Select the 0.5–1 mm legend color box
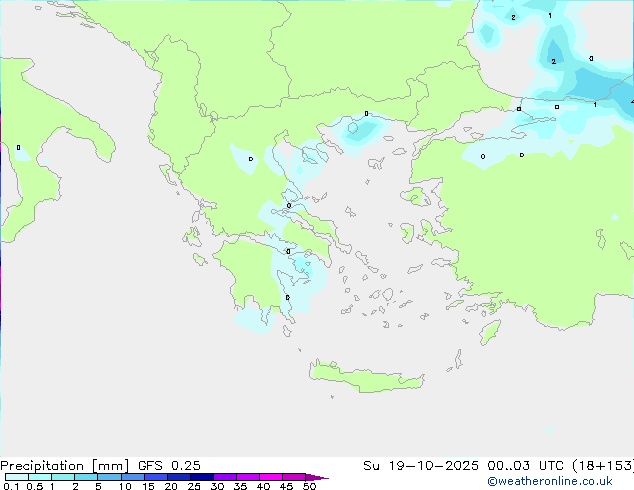 [x=40, y=477]
